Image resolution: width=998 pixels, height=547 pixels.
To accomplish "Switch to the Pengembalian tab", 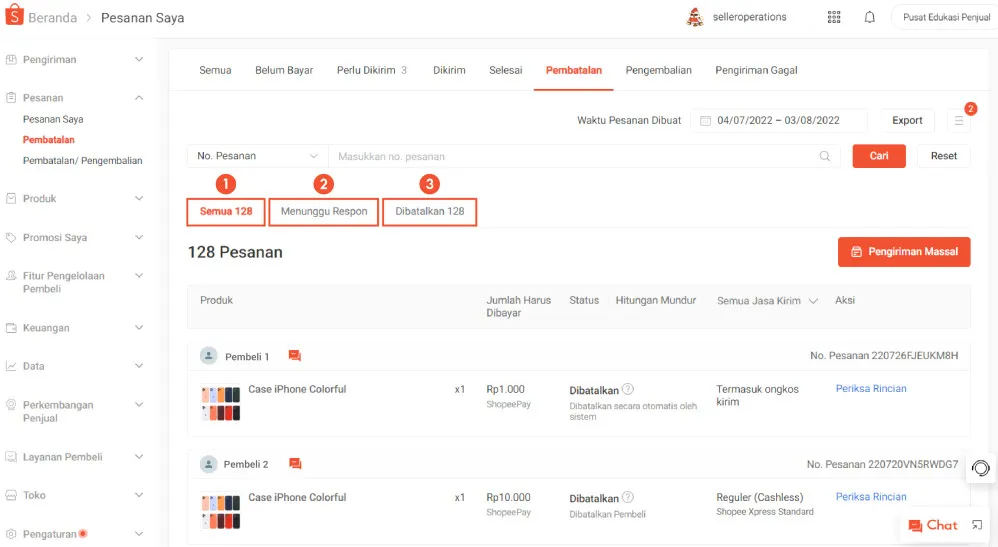I will click(x=658, y=70).
